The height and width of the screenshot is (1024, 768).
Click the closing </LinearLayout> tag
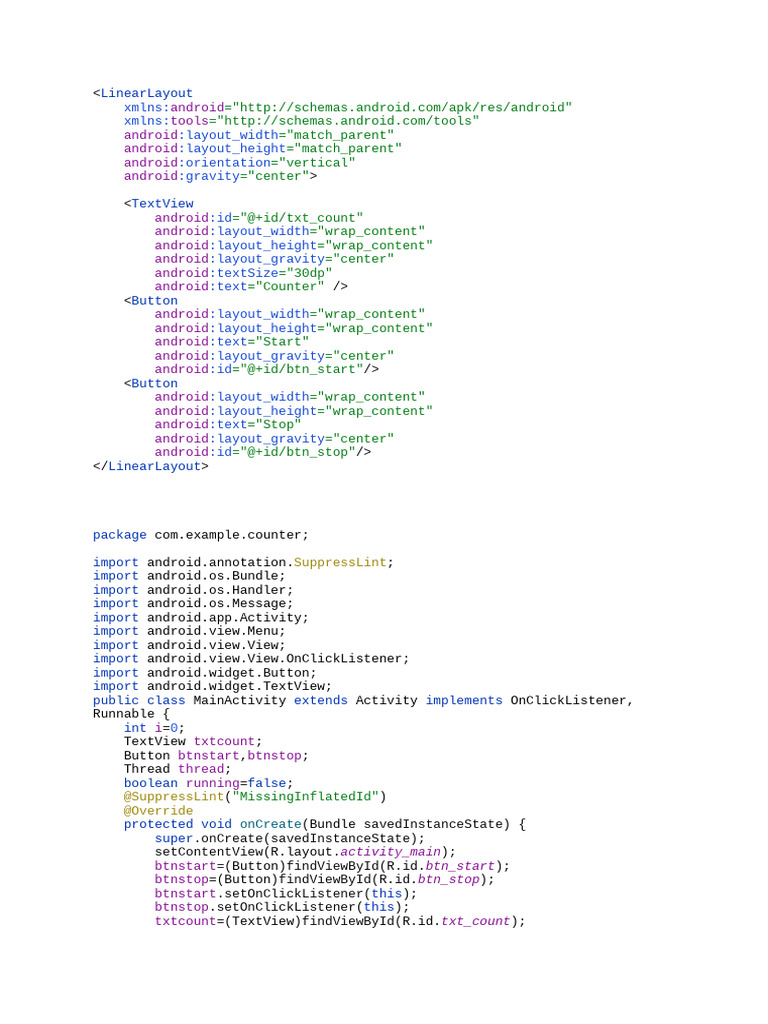coord(151,466)
